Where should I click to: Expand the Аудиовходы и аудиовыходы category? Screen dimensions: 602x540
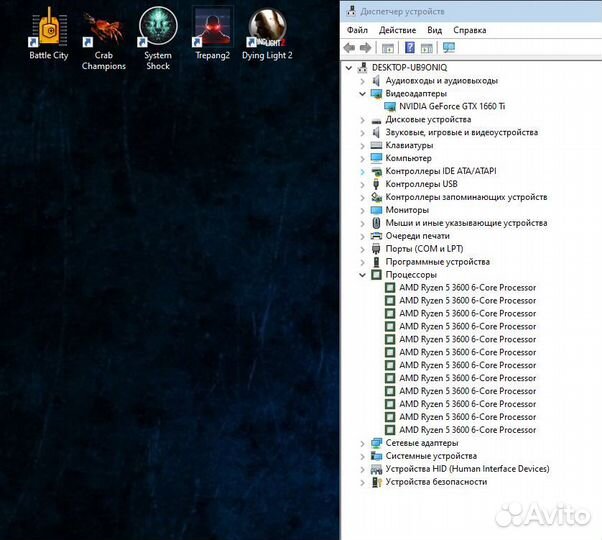[362, 81]
